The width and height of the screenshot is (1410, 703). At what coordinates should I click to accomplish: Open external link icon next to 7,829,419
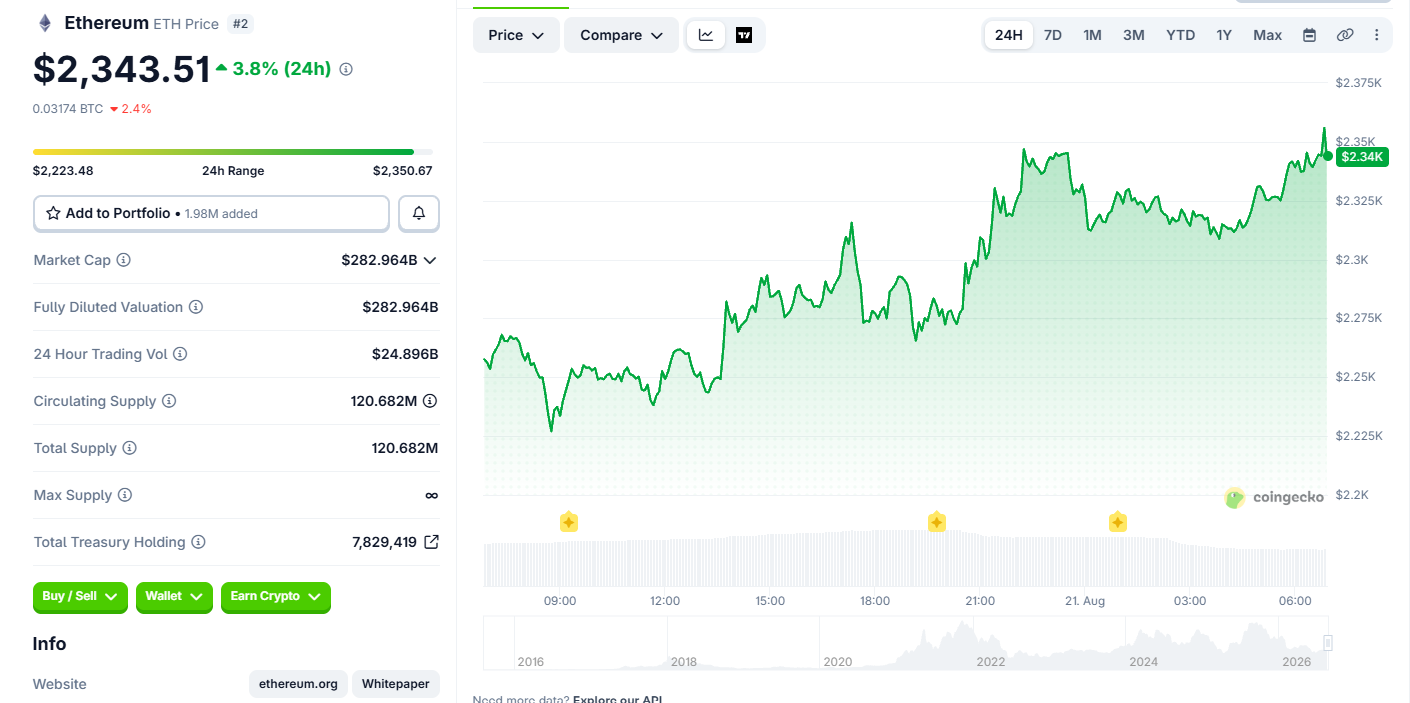coord(431,542)
